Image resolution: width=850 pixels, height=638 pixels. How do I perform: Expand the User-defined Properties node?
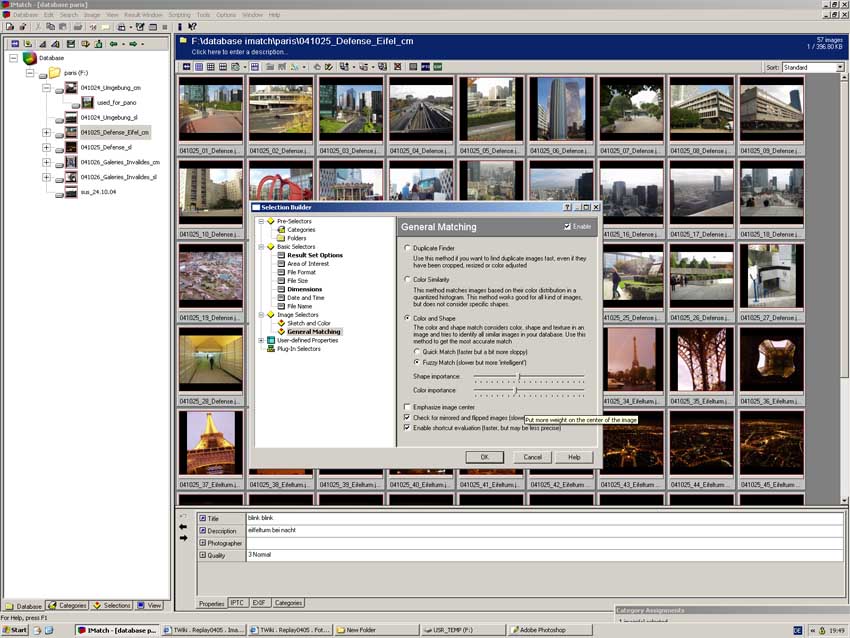[261, 340]
